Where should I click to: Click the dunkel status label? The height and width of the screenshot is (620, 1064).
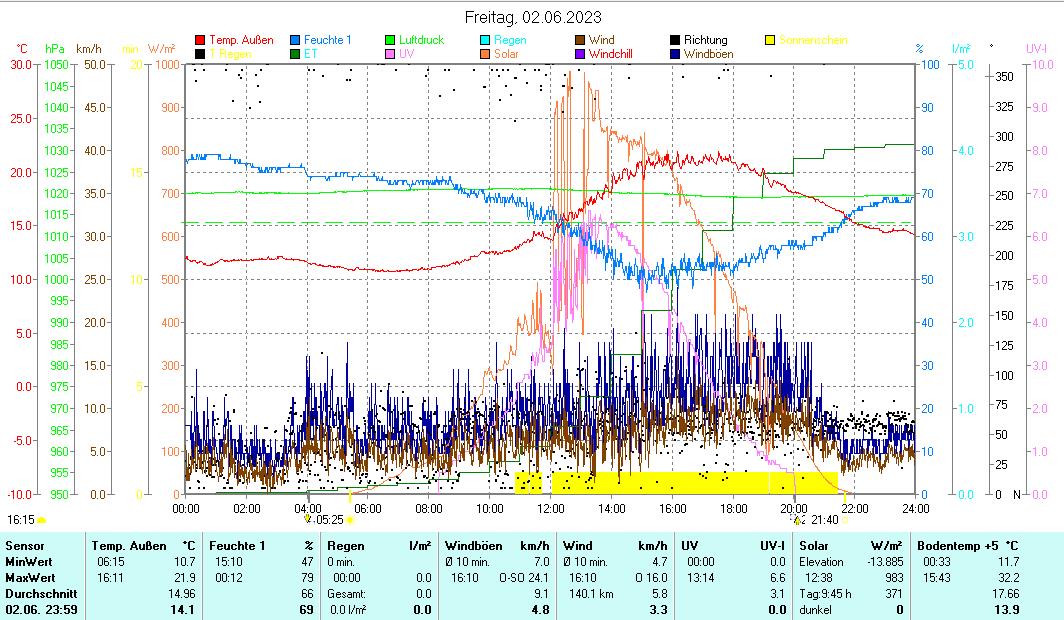815,610
